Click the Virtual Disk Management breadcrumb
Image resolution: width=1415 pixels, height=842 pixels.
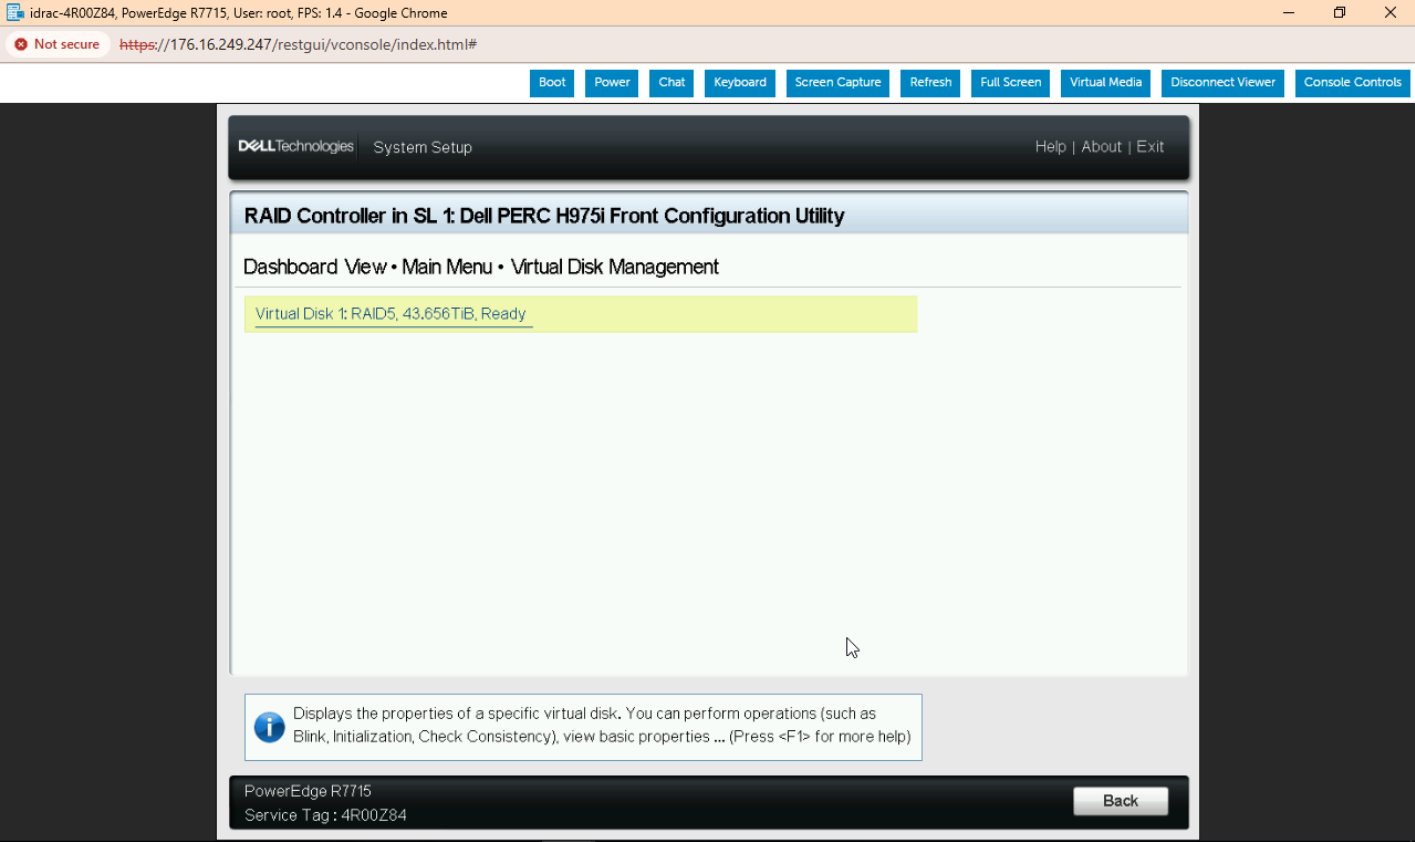pyautogui.click(x=614, y=267)
